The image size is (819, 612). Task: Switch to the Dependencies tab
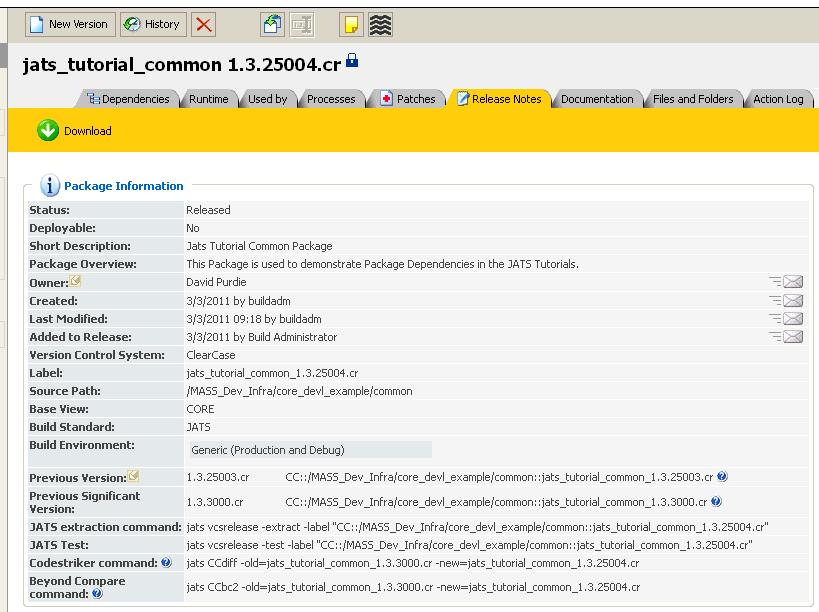(x=129, y=99)
